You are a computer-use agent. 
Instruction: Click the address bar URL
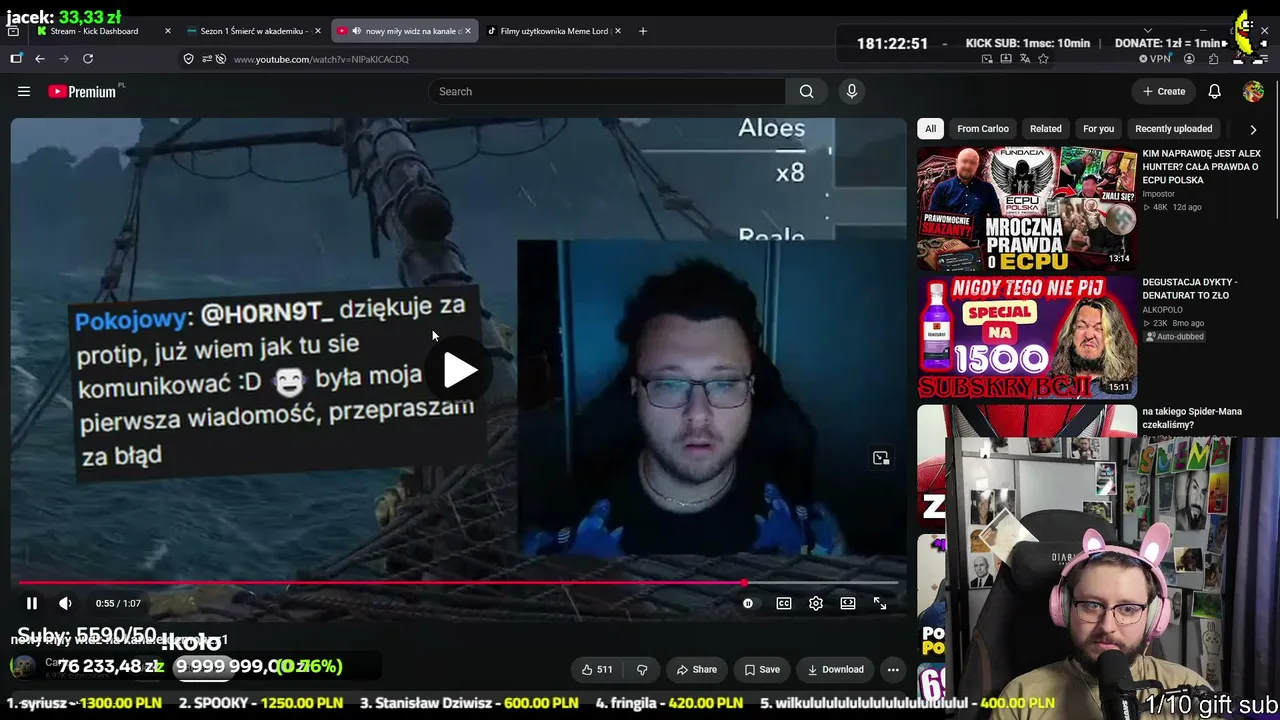click(321, 59)
